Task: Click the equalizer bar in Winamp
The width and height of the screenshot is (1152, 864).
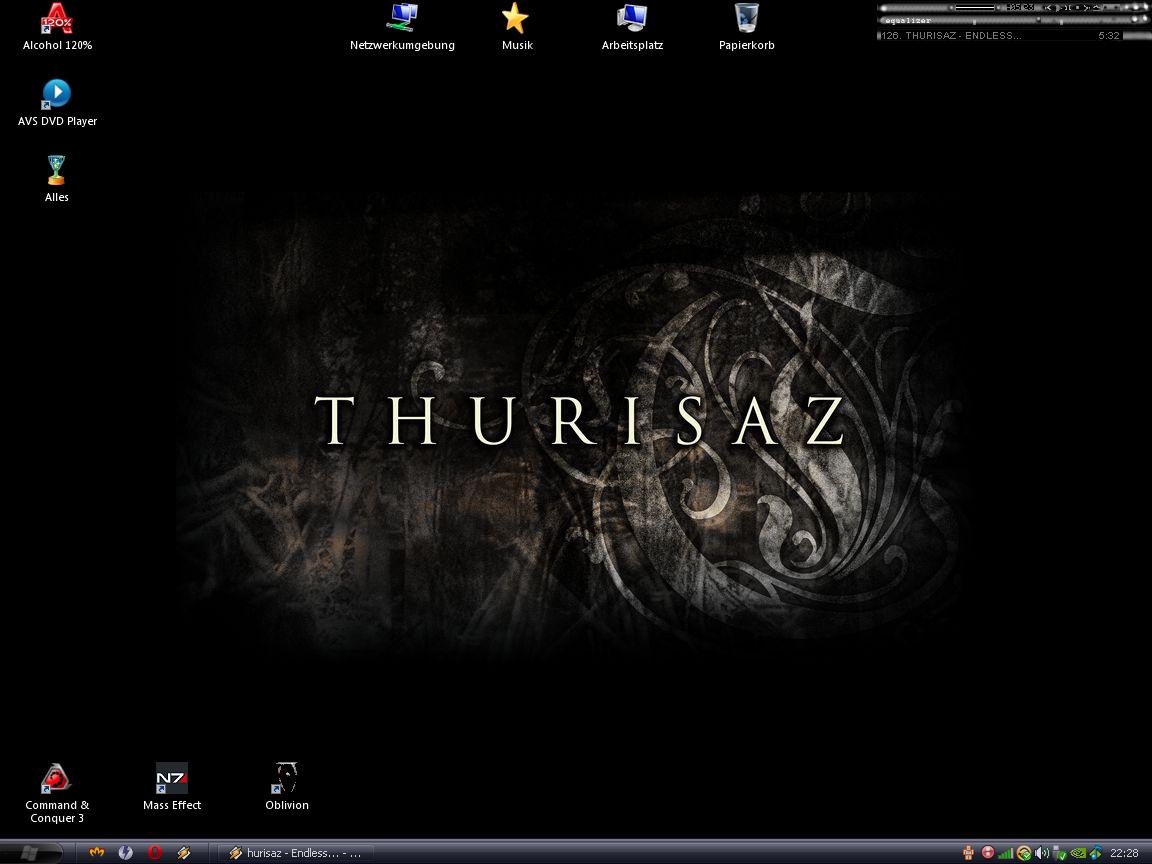Action: (1010, 20)
